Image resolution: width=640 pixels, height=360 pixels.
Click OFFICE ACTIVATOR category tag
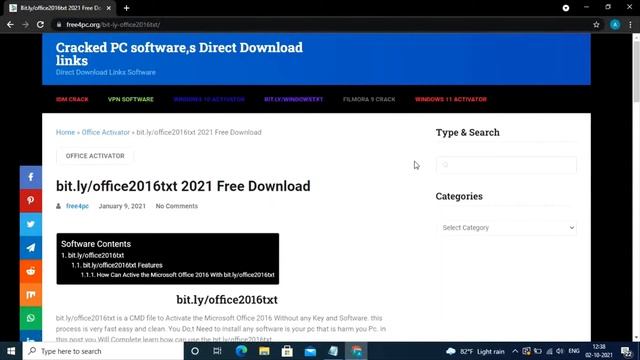point(95,156)
